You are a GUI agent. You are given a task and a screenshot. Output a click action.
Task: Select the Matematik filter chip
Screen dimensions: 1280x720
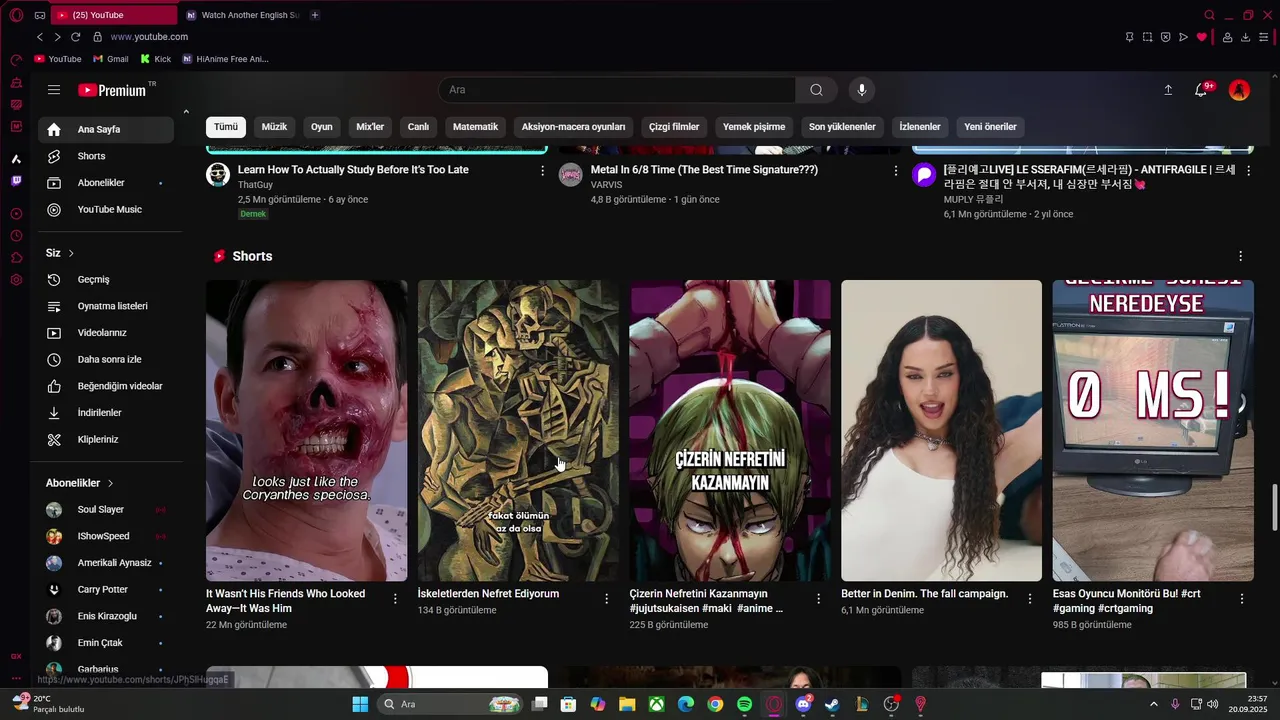pyautogui.click(x=475, y=127)
